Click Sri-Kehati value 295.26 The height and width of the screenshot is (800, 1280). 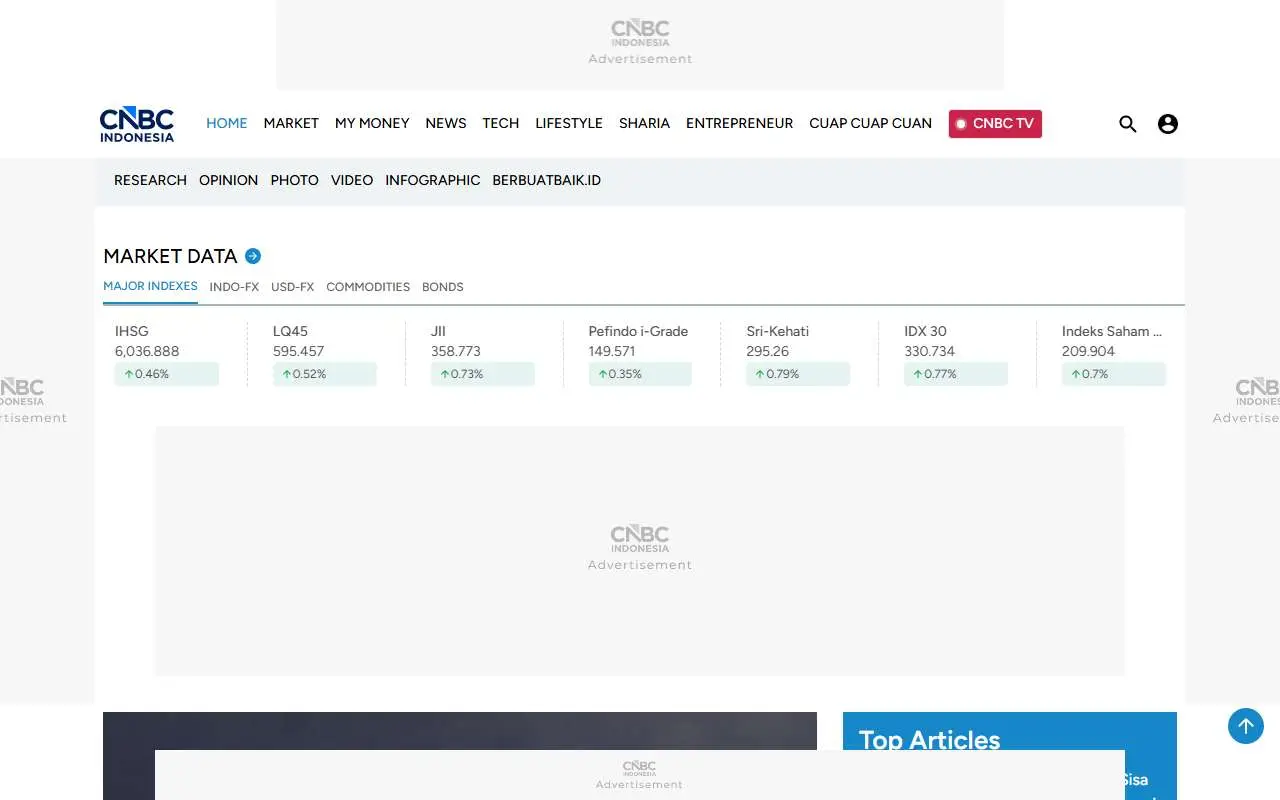click(x=767, y=351)
